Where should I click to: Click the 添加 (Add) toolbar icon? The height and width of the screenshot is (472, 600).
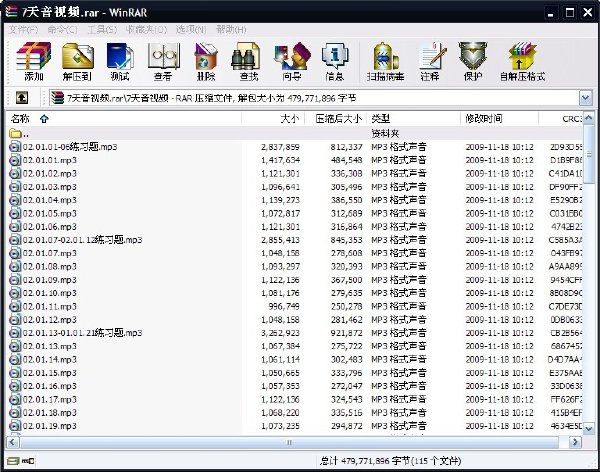pos(34,61)
